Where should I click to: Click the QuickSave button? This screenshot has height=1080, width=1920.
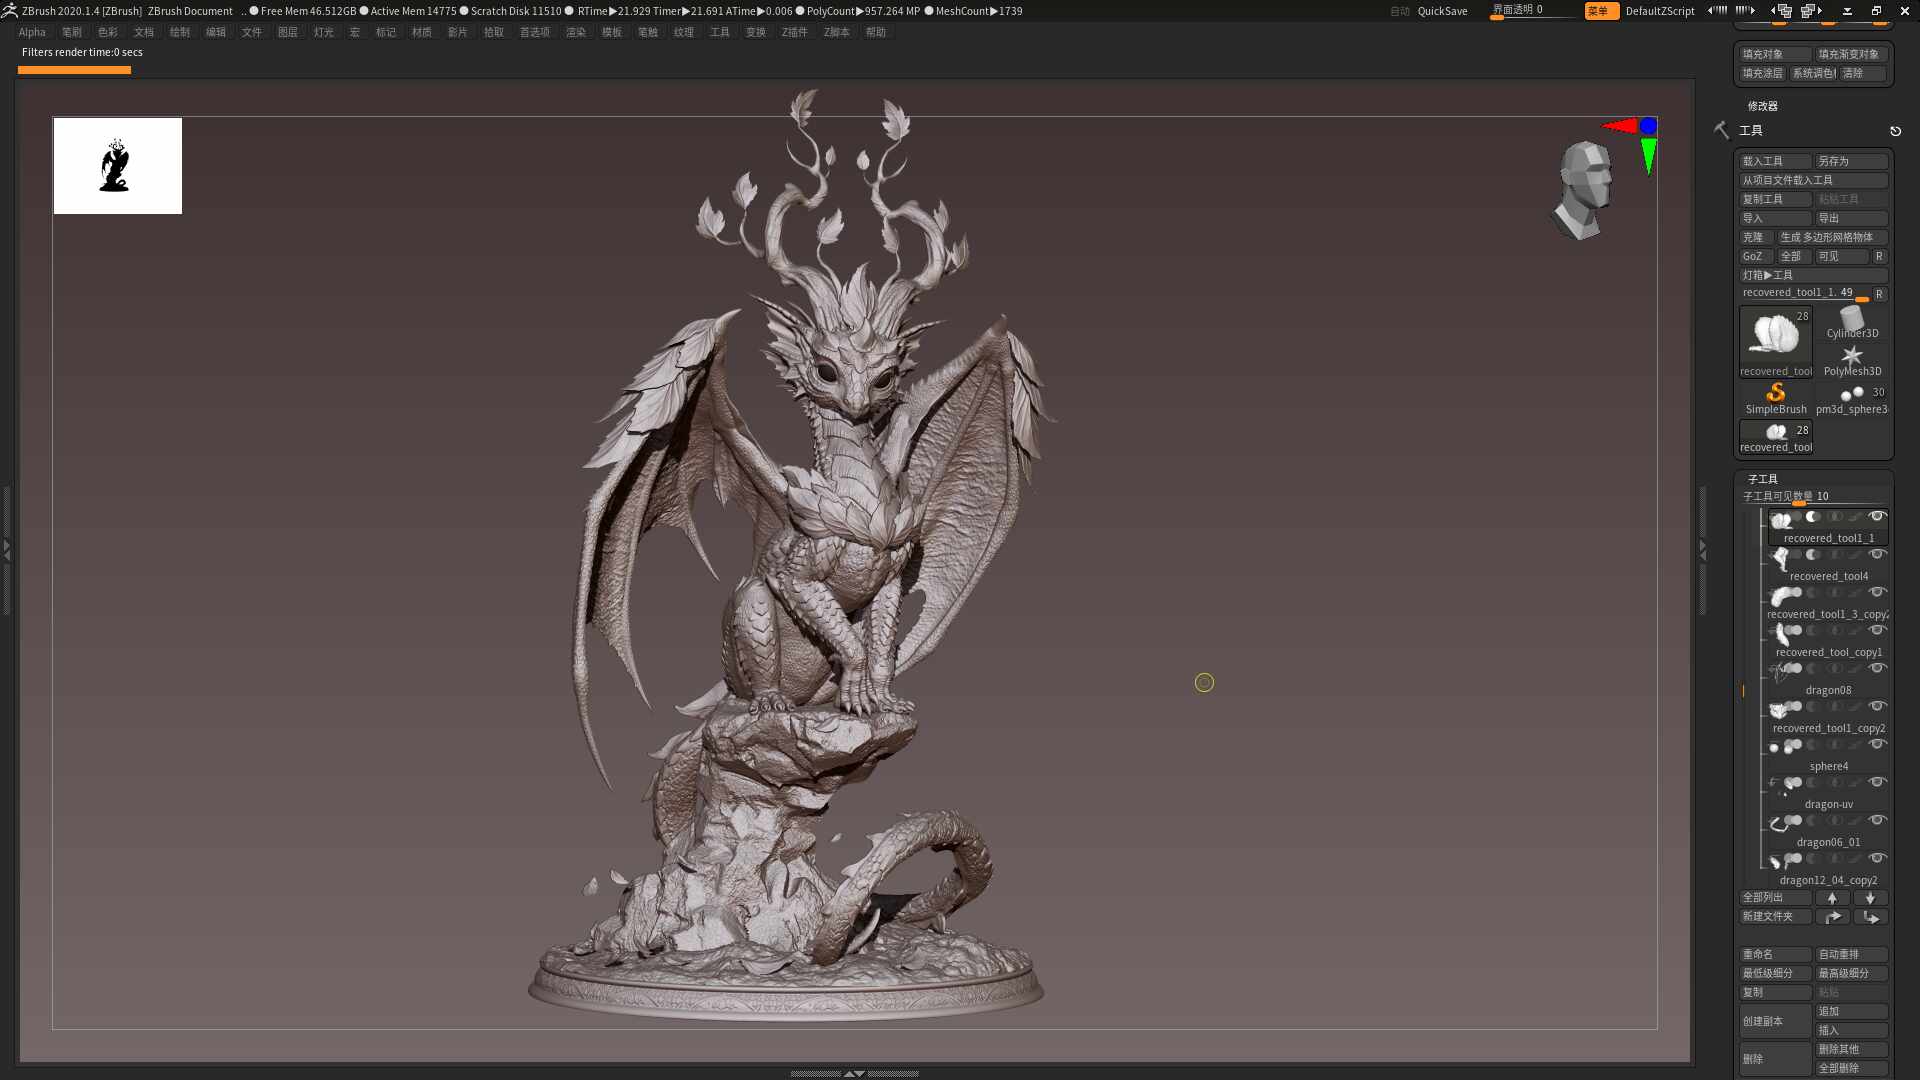[x=1442, y=11]
